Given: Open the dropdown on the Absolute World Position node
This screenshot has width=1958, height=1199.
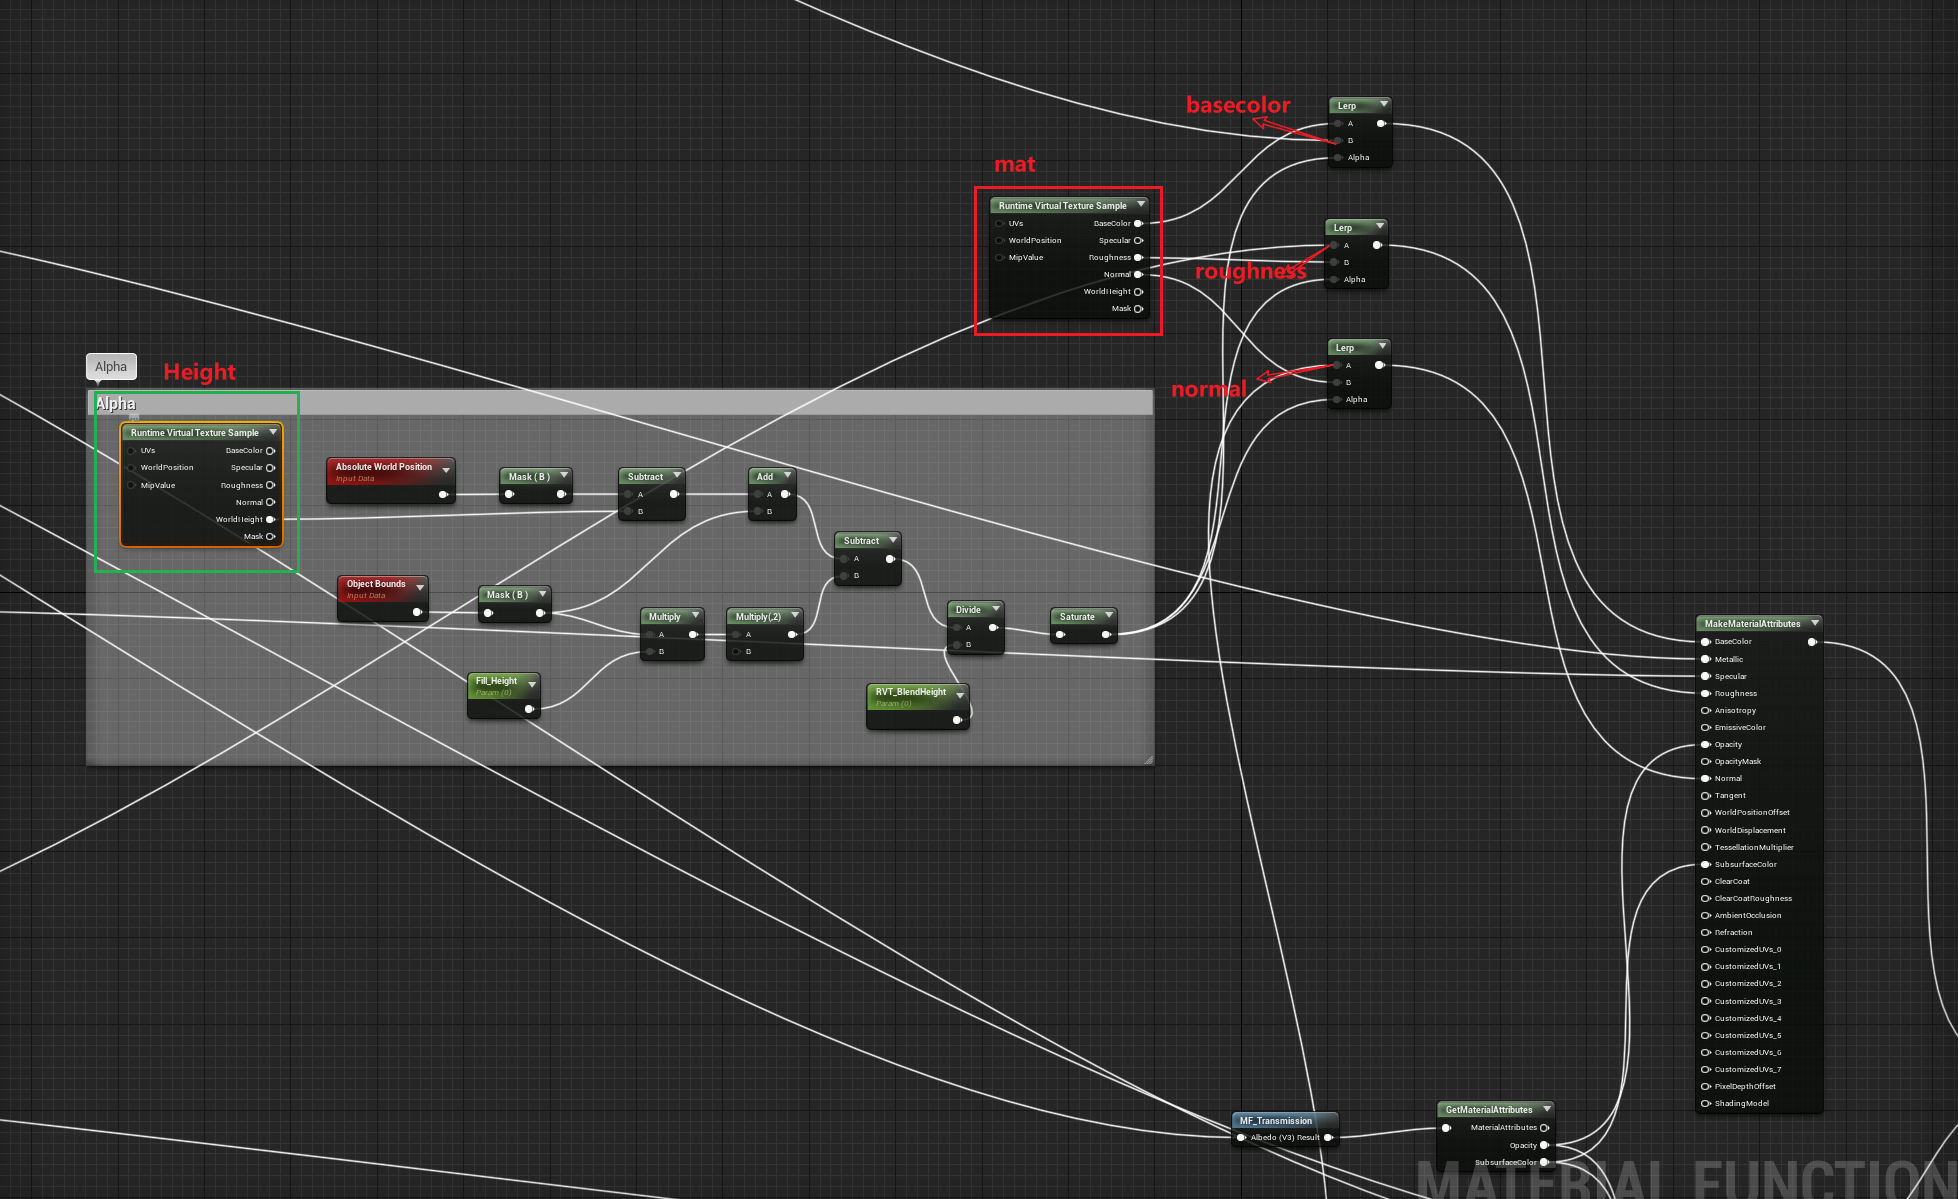Looking at the screenshot, I should point(447,470).
